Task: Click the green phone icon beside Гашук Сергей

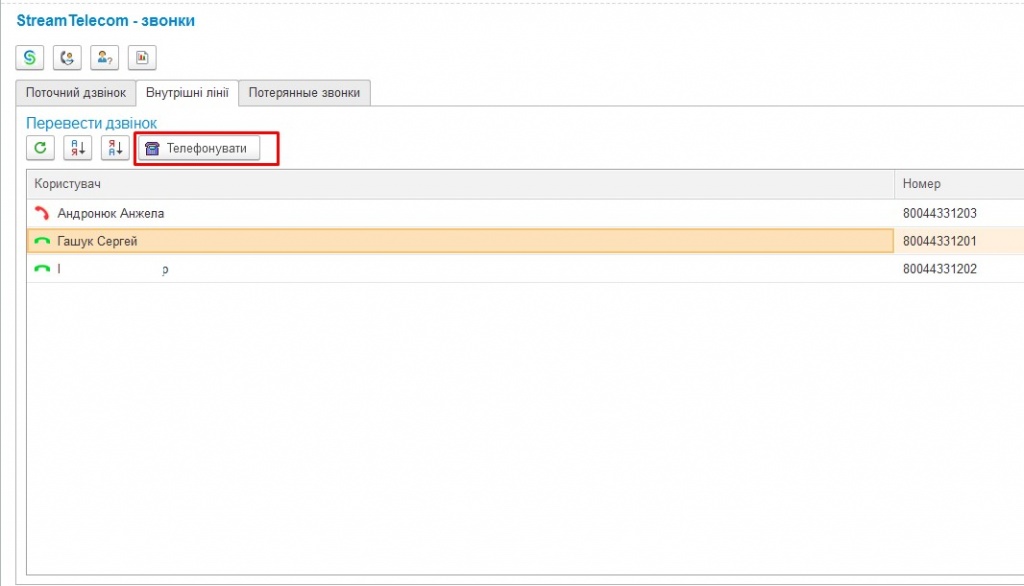Action: 42,241
